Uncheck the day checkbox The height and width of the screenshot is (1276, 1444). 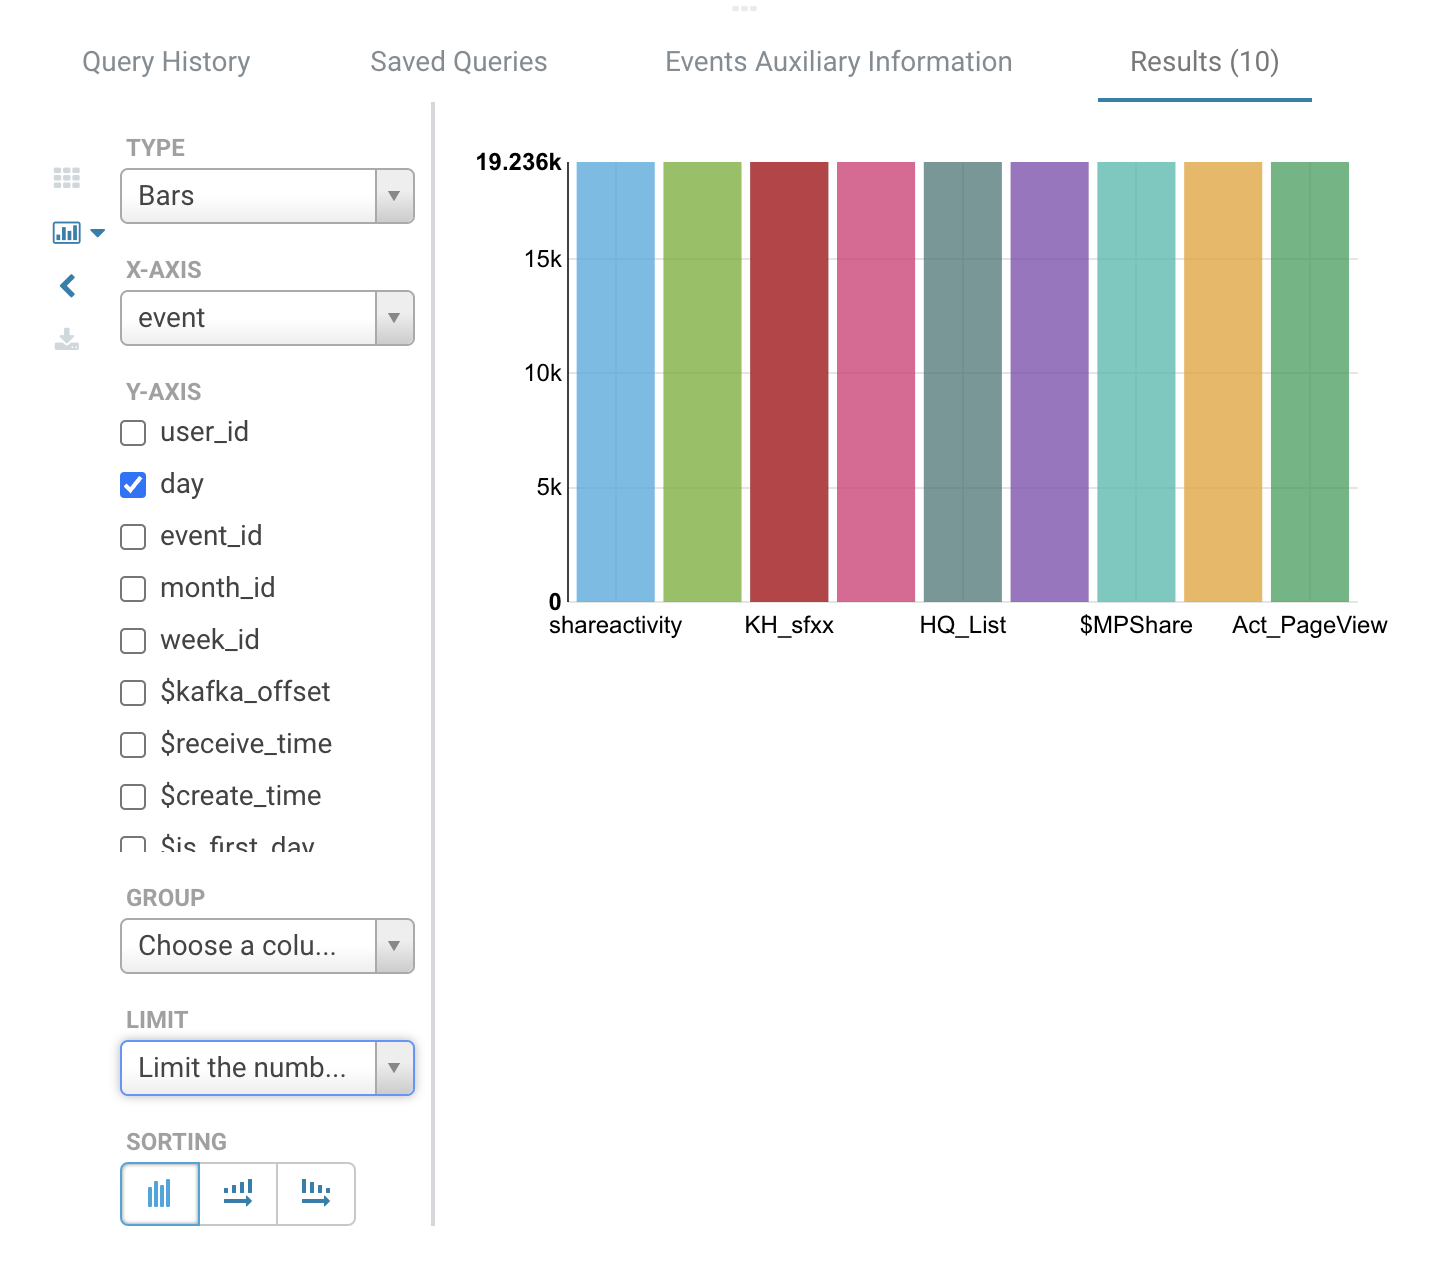click(x=133, y=484)
